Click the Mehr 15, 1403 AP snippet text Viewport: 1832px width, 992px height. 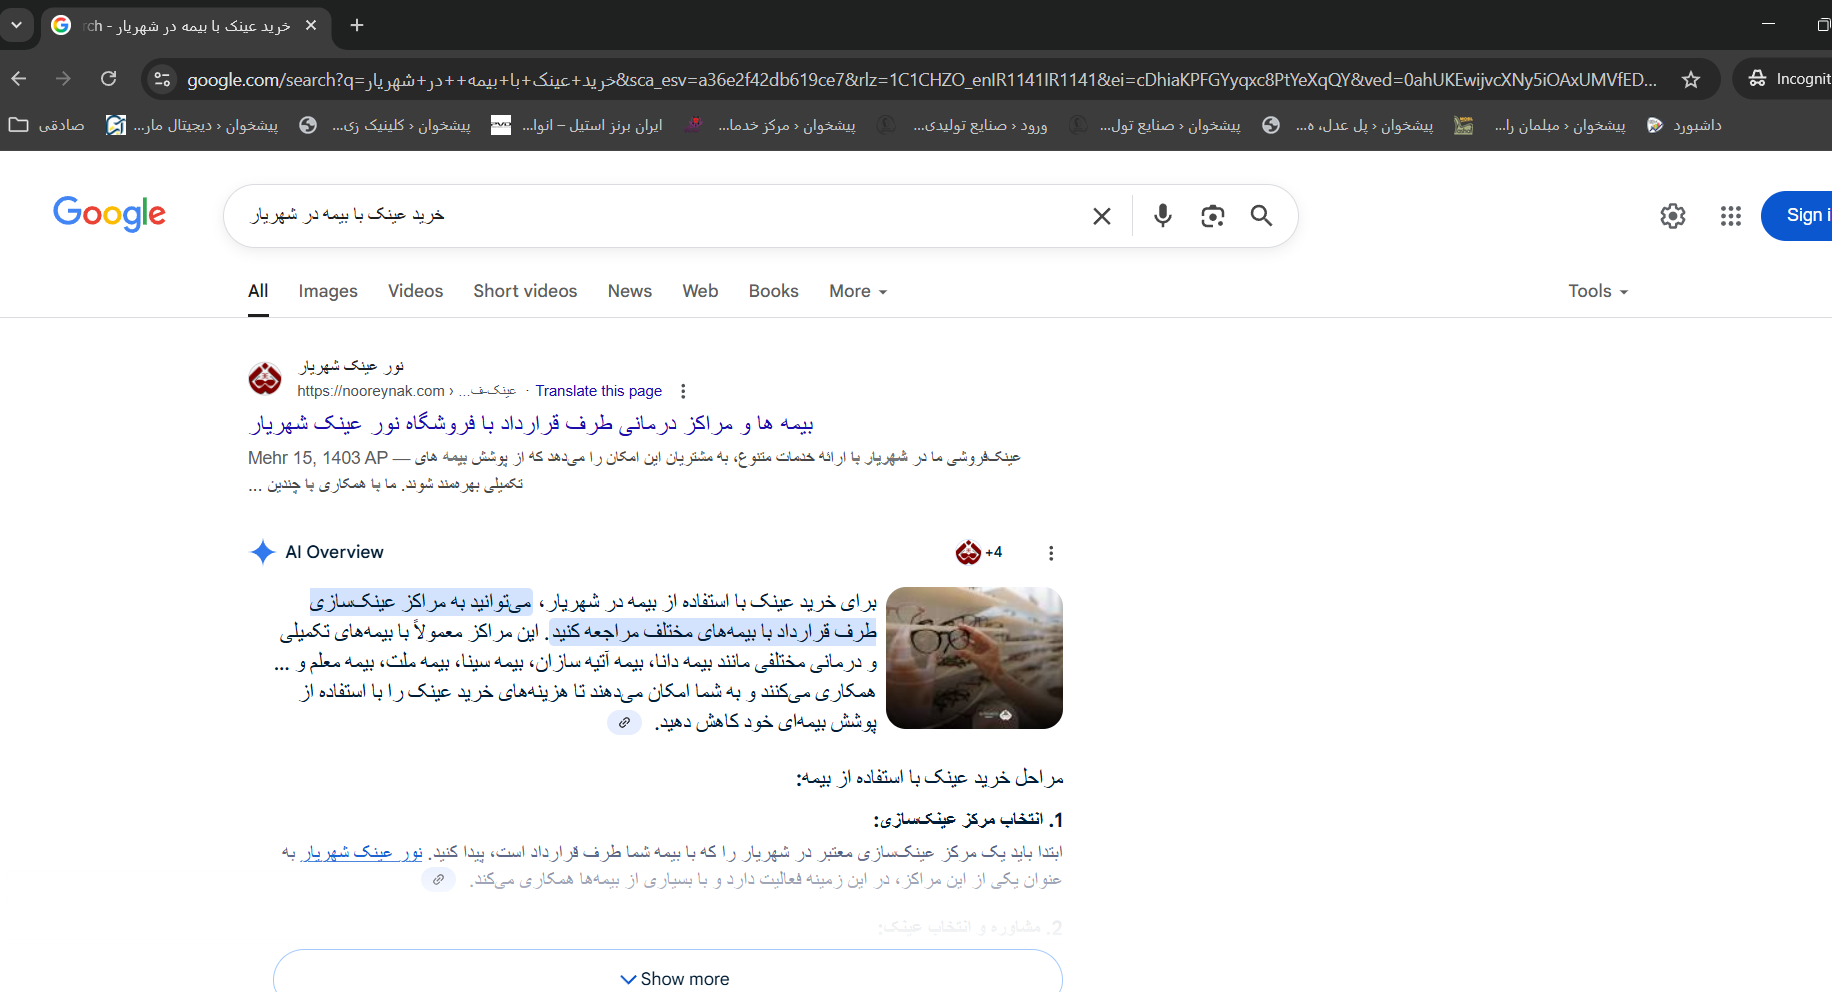pos(318,458)
